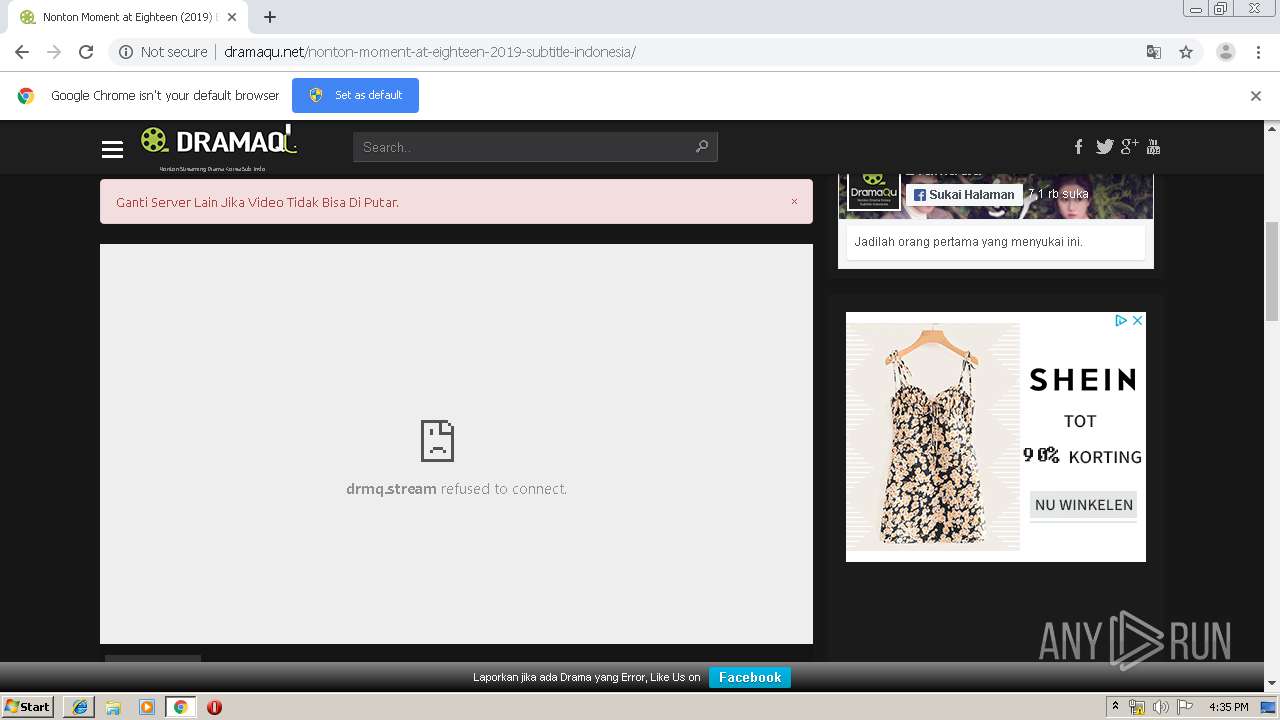The height and width of the screenshot is (720, 1280).
Task: Click the drmq.stream refused to connect message
Action: click(x=456, y=489)
